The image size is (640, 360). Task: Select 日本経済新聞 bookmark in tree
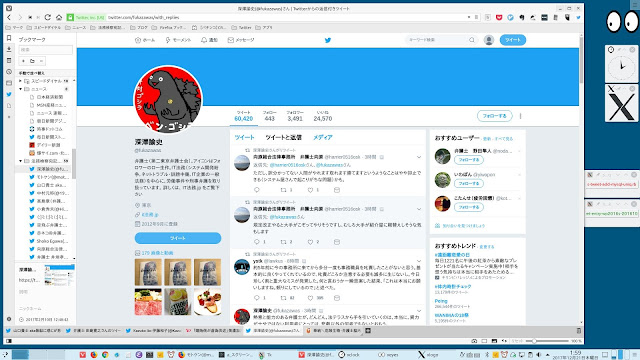click(x=49, y=97)
